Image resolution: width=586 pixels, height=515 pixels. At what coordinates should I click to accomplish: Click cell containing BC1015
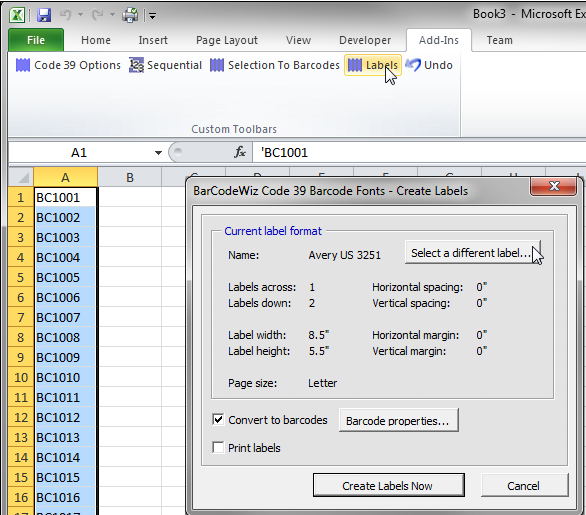65,477
